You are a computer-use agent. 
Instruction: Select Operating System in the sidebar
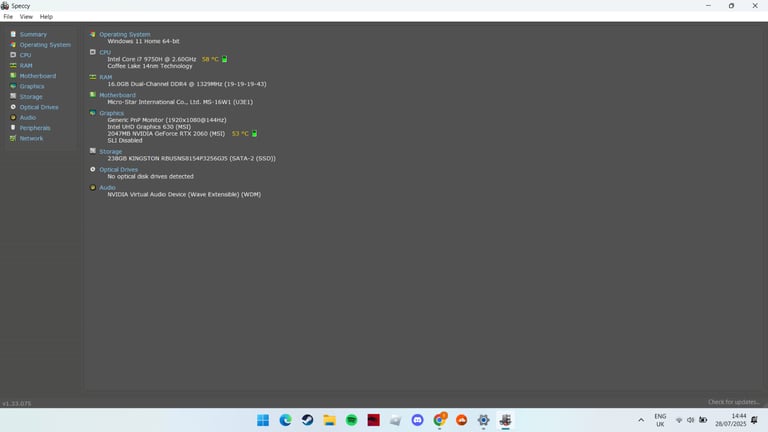(x=45, y=45)
